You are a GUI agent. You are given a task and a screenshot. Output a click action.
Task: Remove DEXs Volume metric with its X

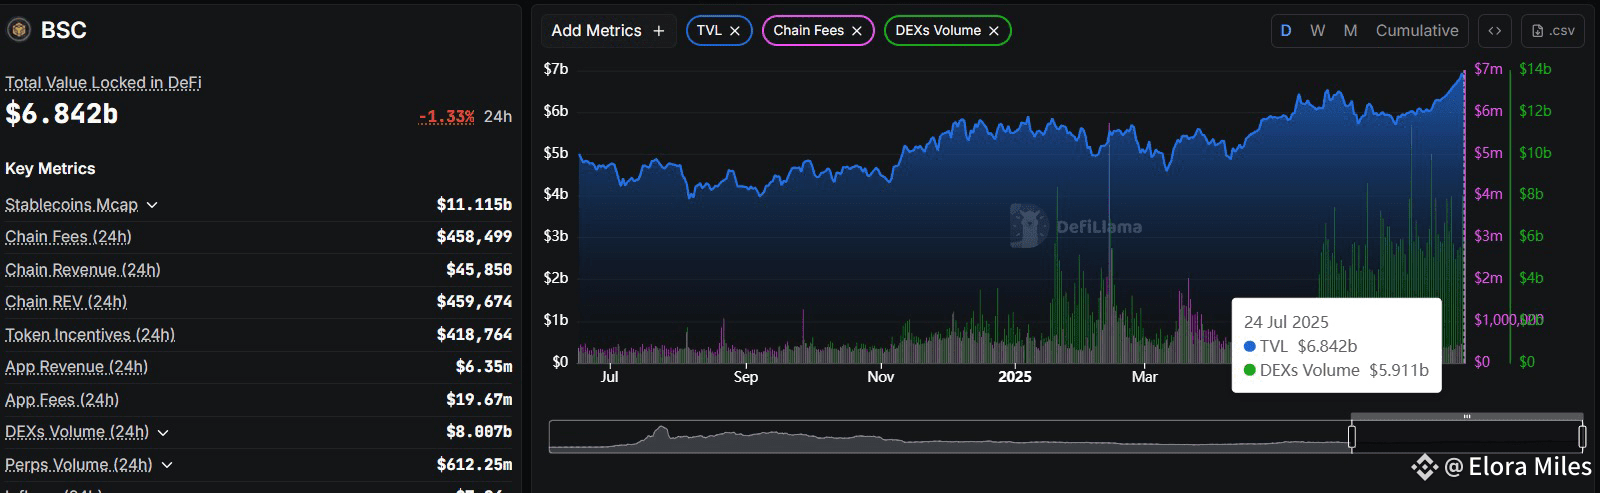pyautogui.click(x=994, y=31)
